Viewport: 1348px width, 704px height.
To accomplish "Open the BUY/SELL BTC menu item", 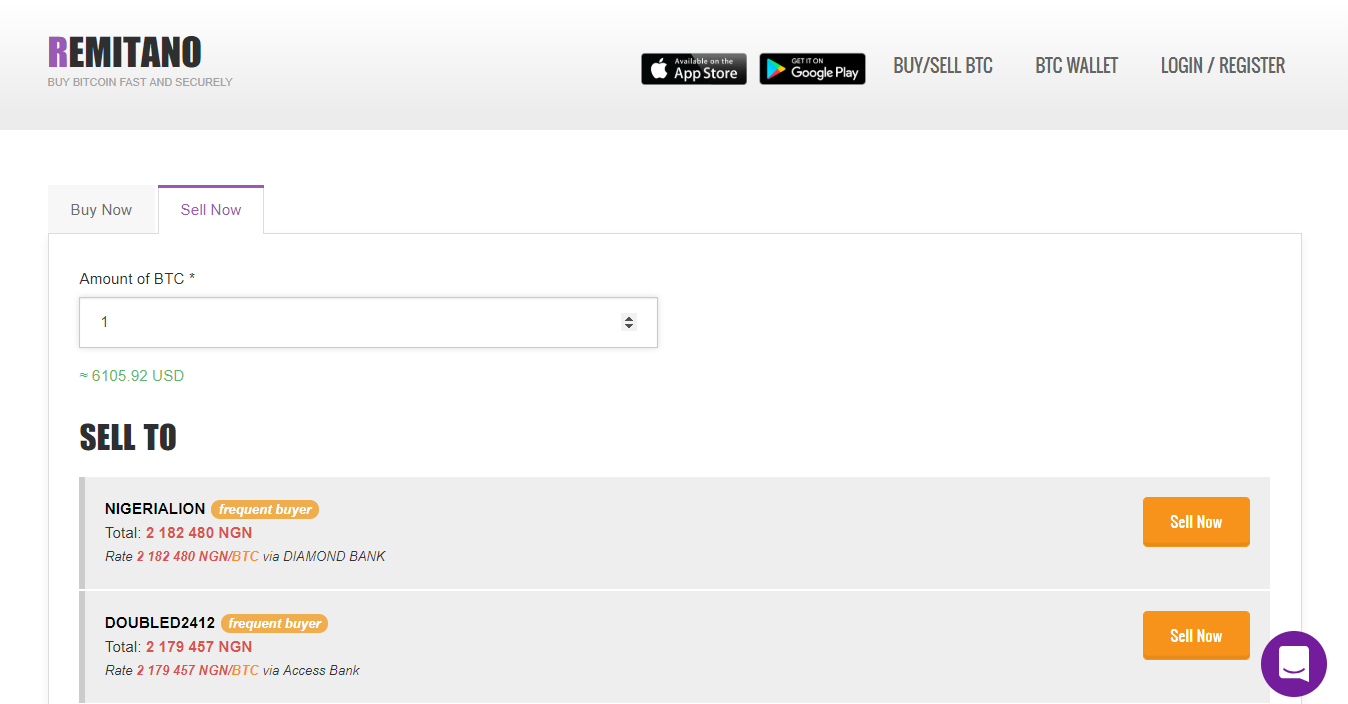I will [x=943, y=66].
